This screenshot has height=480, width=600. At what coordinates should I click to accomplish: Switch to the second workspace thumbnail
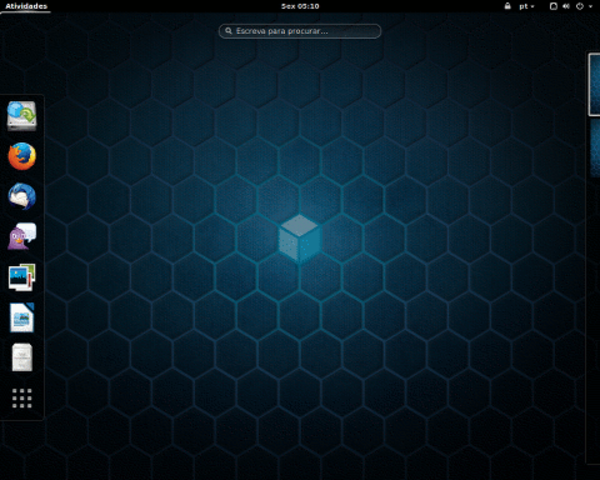pos(595,149)
